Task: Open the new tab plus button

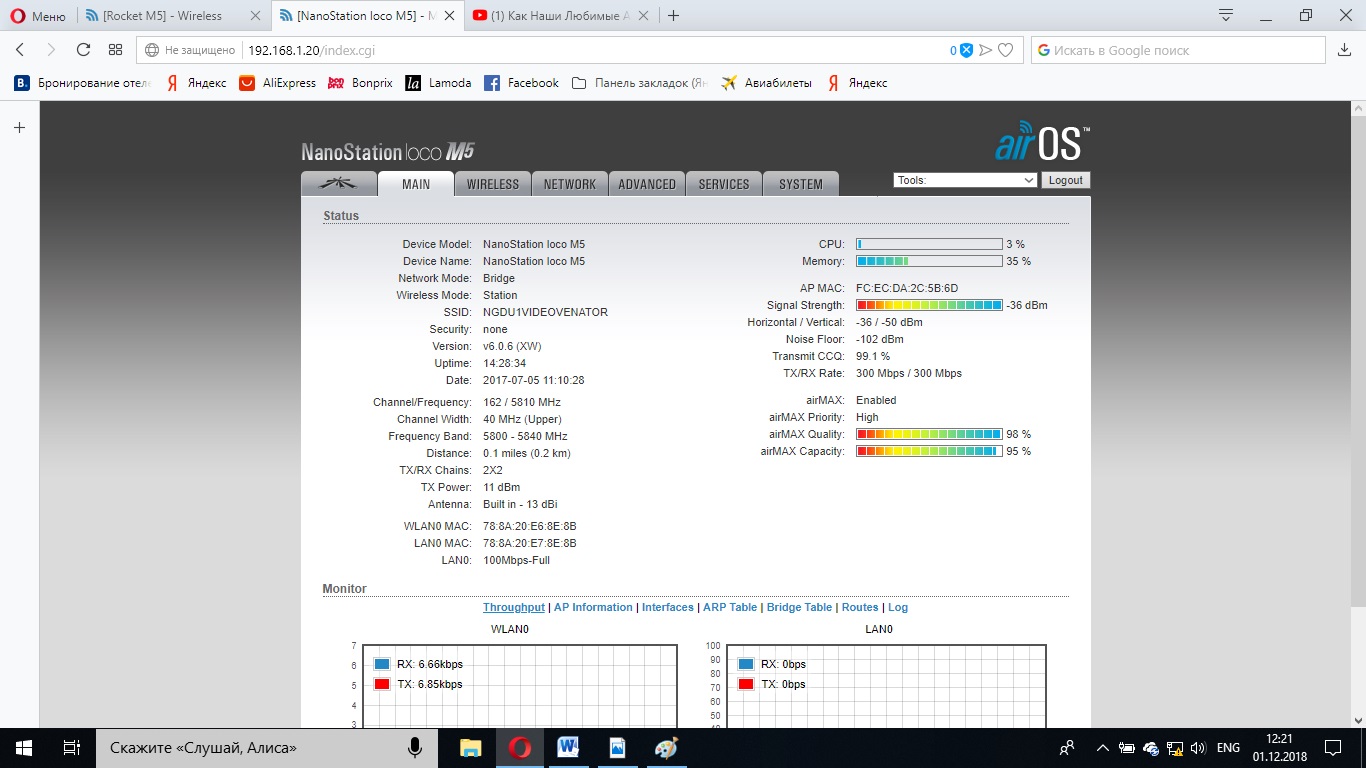Action: 674,16
